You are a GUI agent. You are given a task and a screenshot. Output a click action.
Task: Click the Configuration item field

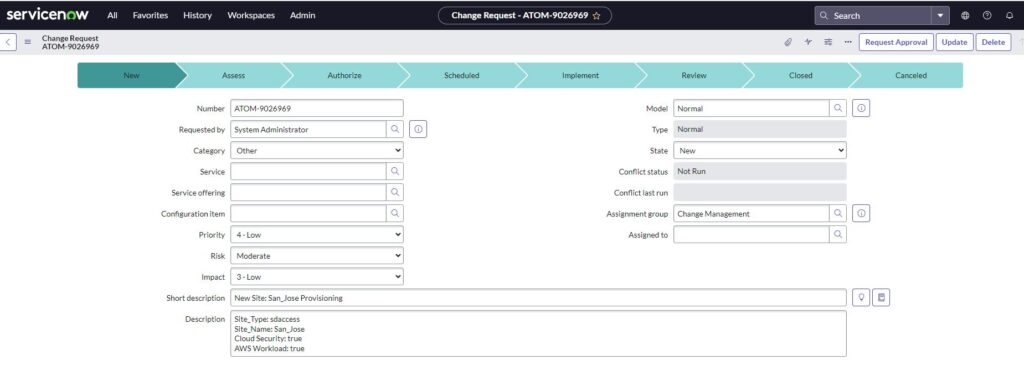coord(308,214)
